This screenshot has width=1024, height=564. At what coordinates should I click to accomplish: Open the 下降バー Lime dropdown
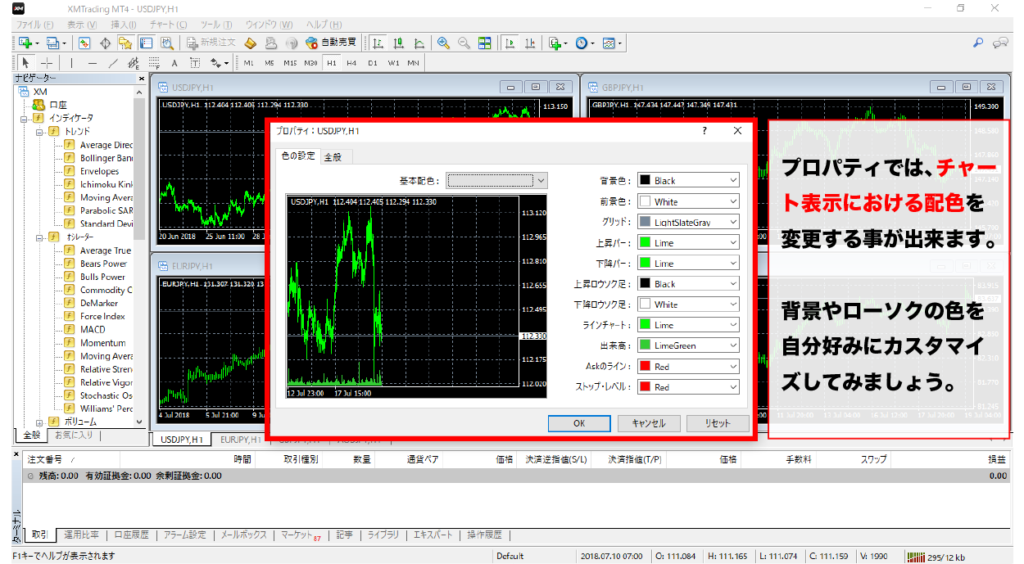[x=688, y=263]
